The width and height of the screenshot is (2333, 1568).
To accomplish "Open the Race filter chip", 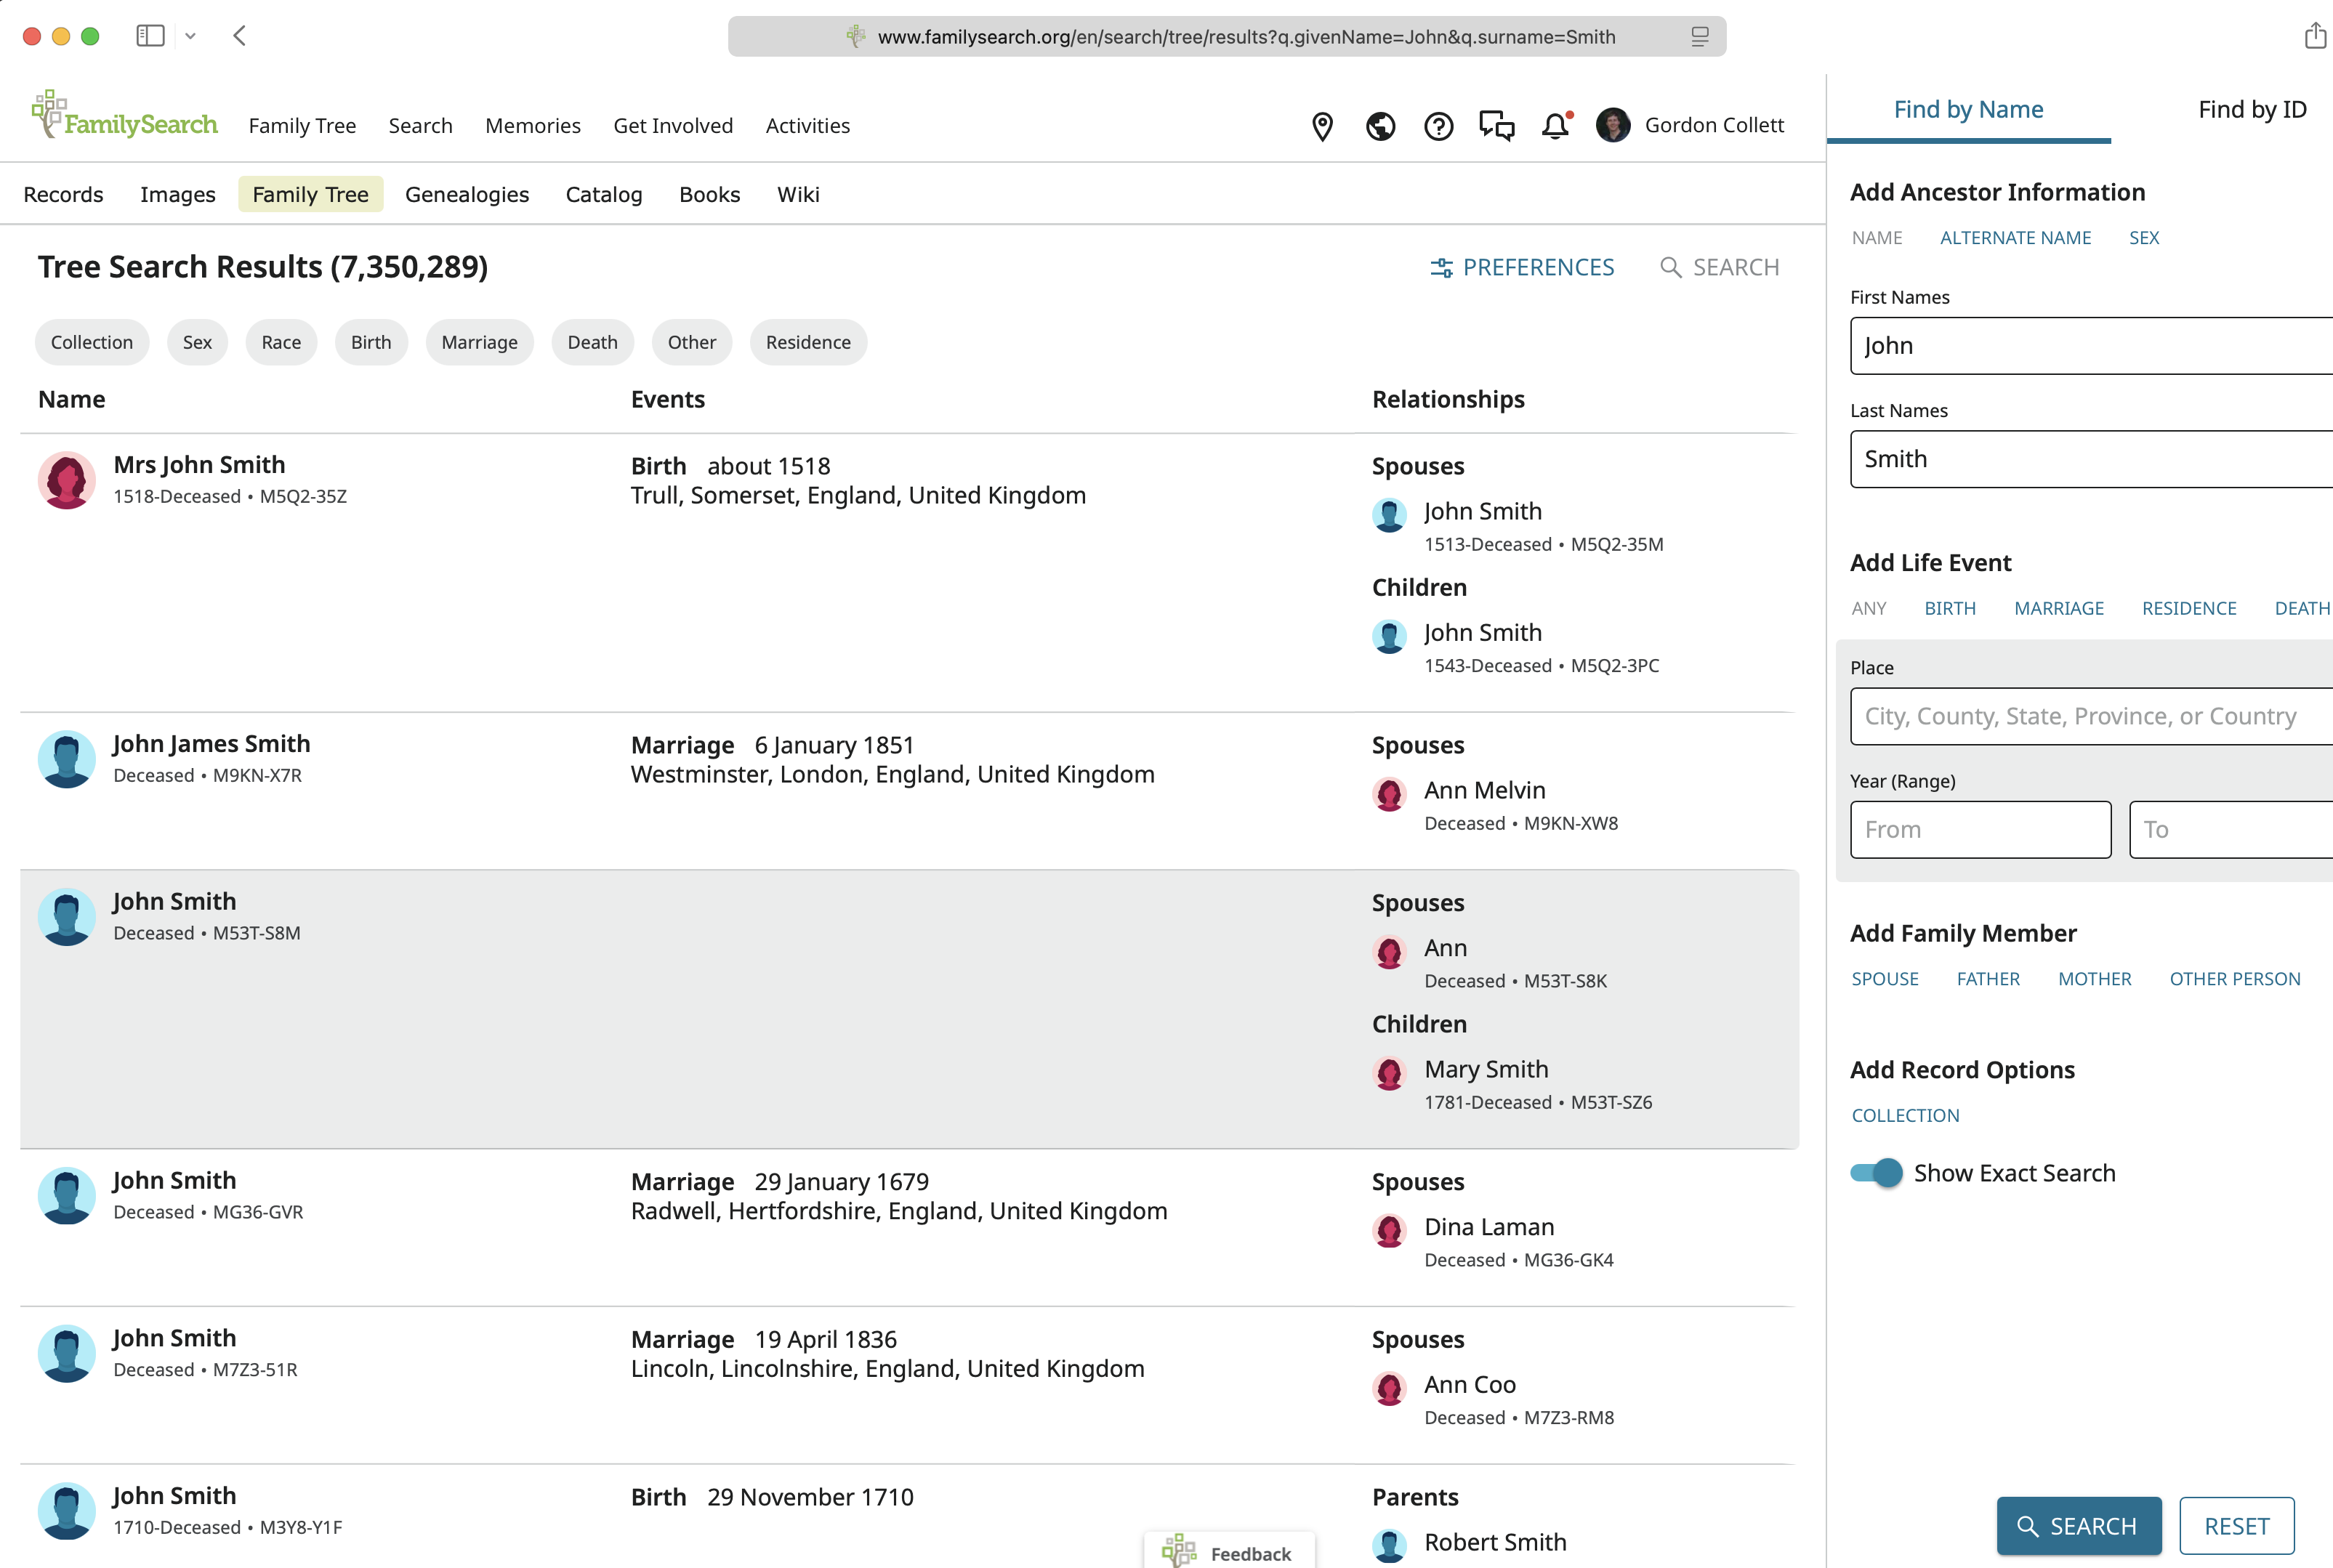I will click(x=281, y=342).
